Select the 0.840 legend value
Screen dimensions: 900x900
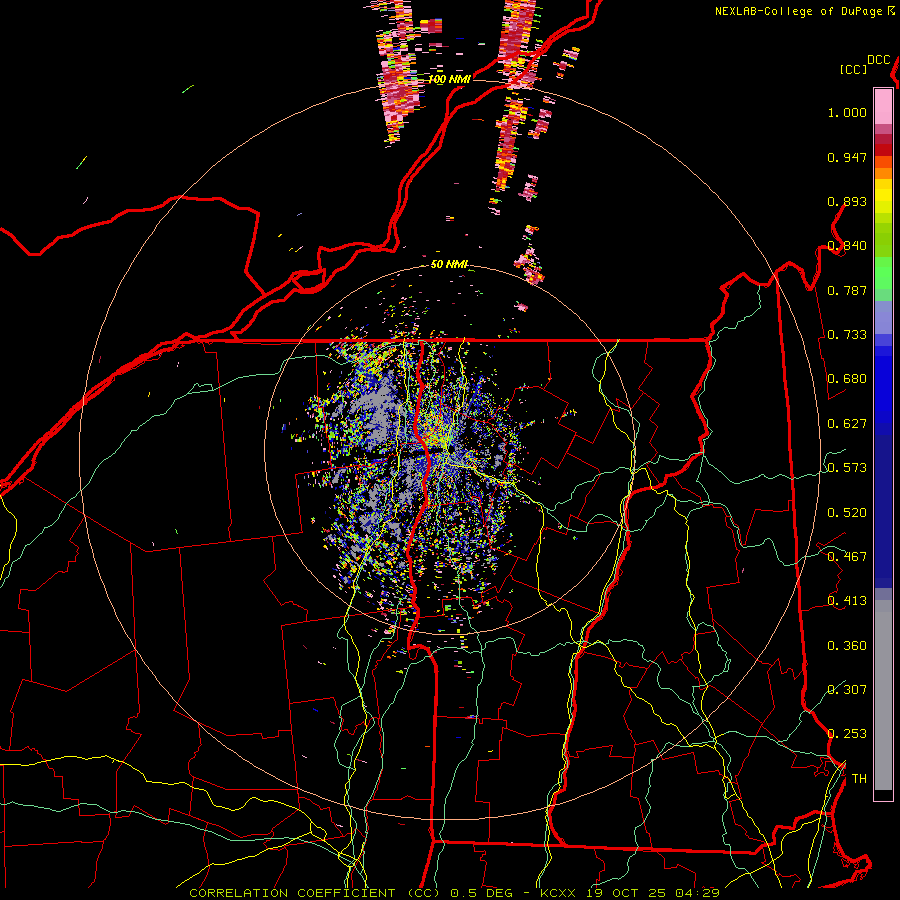[847, 246]
